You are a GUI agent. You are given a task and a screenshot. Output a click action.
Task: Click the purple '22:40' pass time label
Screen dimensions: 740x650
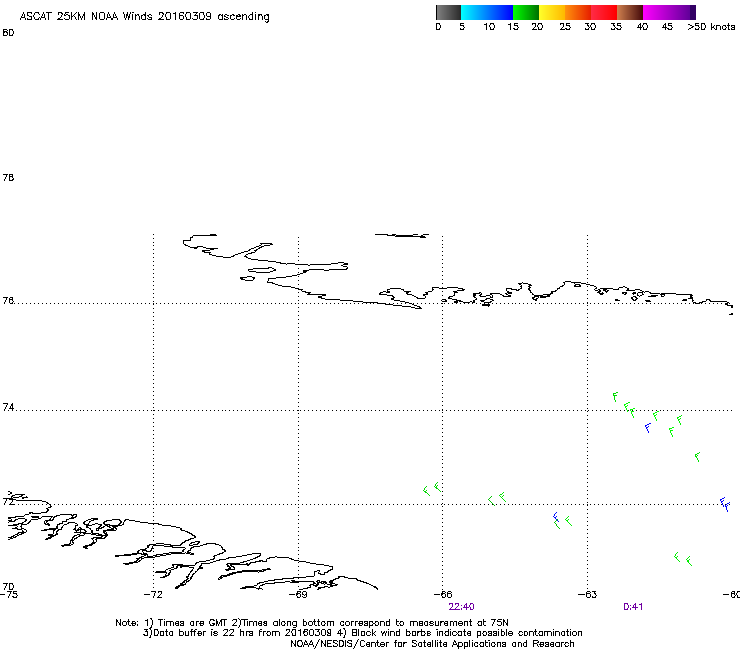point(461,607)
